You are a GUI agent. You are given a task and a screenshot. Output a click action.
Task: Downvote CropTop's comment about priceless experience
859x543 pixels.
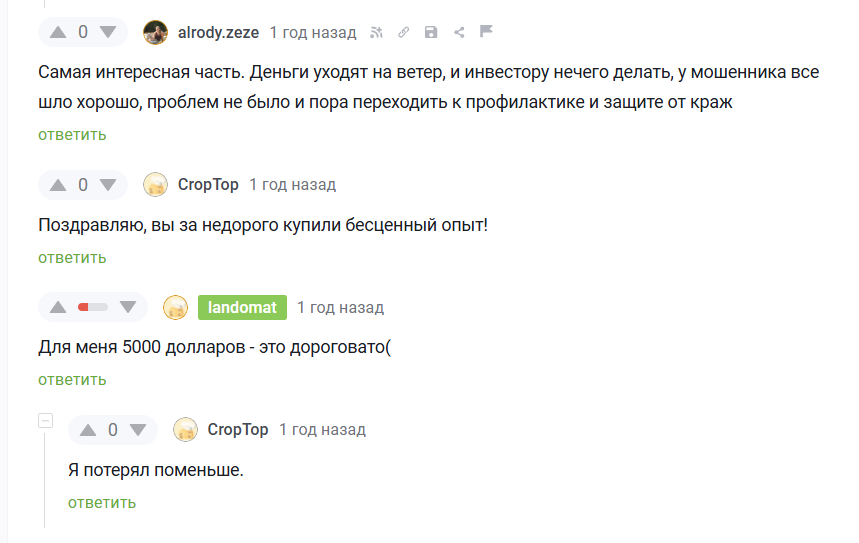click(108, 185)
